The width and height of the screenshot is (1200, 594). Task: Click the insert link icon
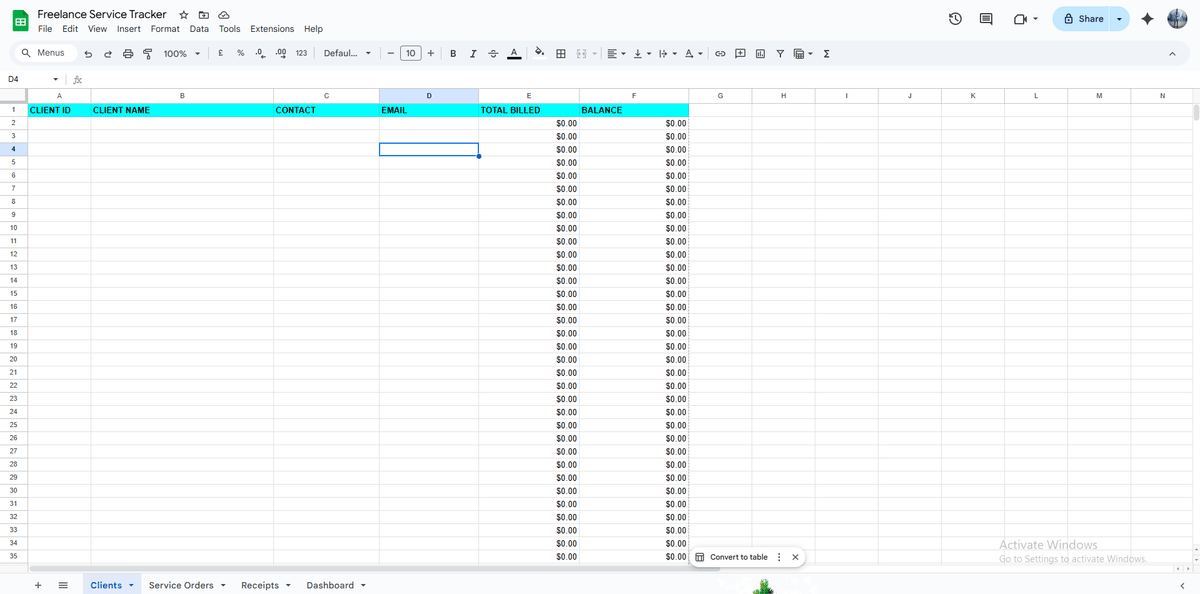[719, 54]
